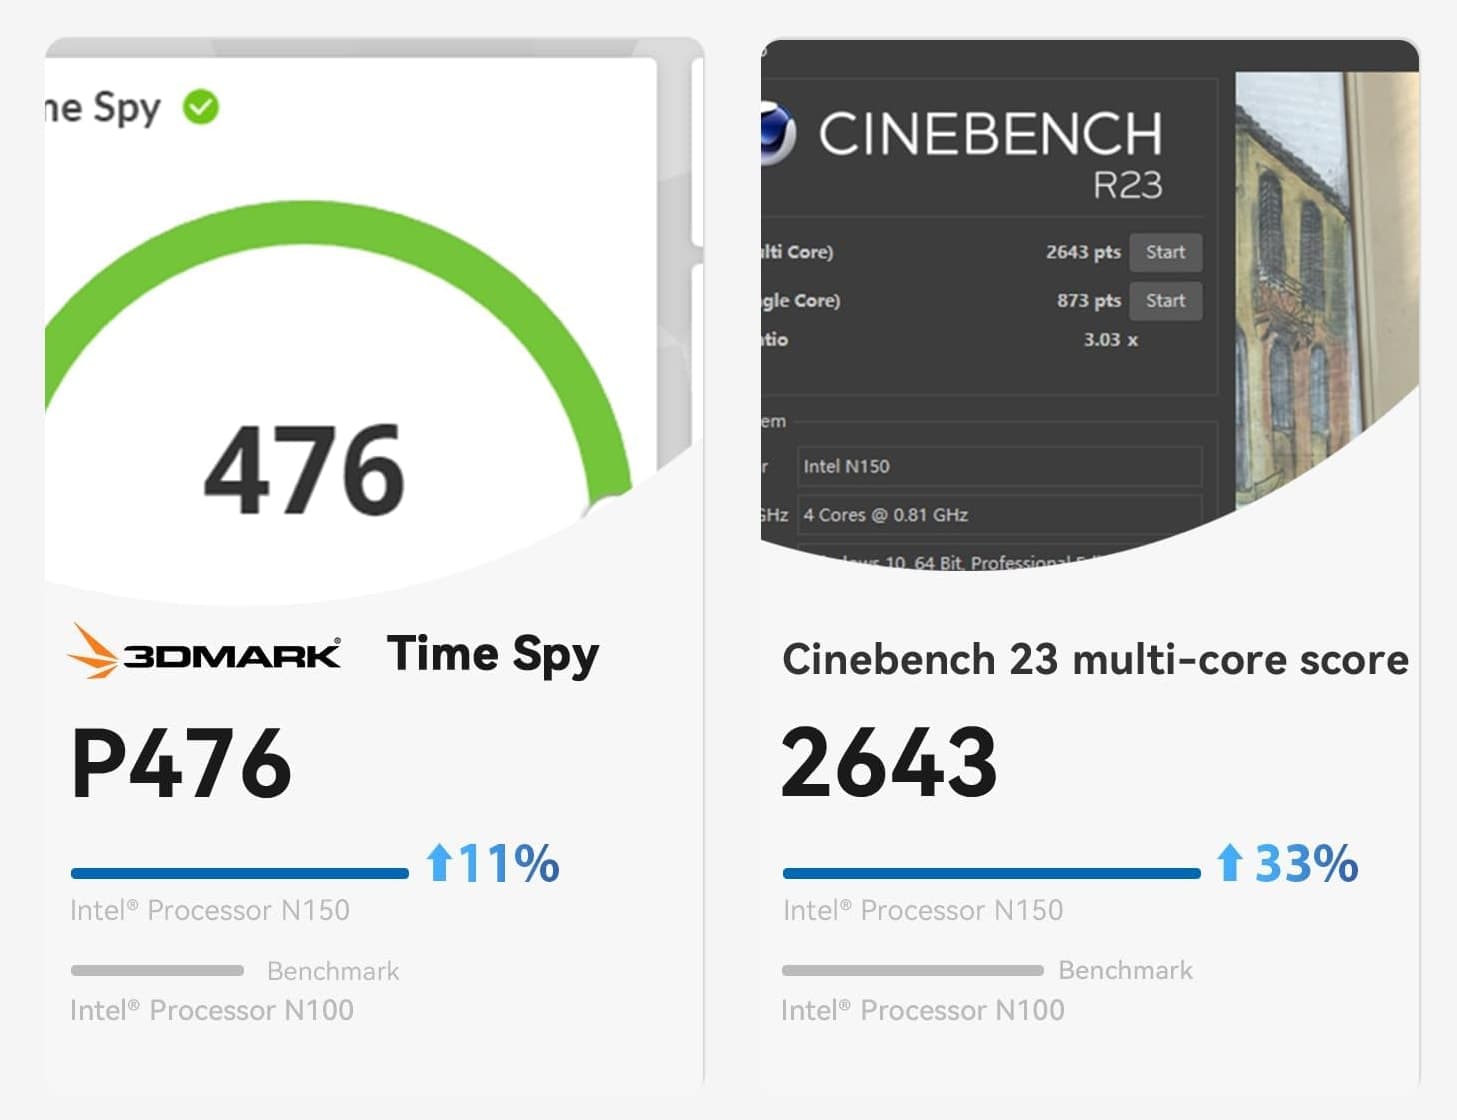Click the 873 pts single core result
The width and height of the screenshot is (1457, 1120).
(1088, 300)
